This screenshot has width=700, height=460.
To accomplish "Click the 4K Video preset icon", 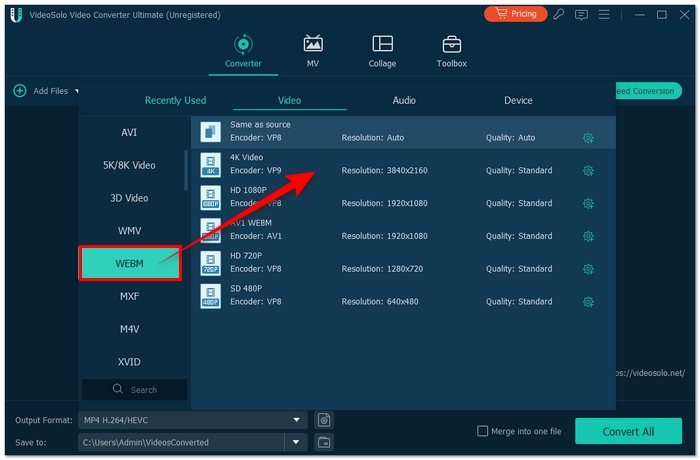I will point(210,165).
